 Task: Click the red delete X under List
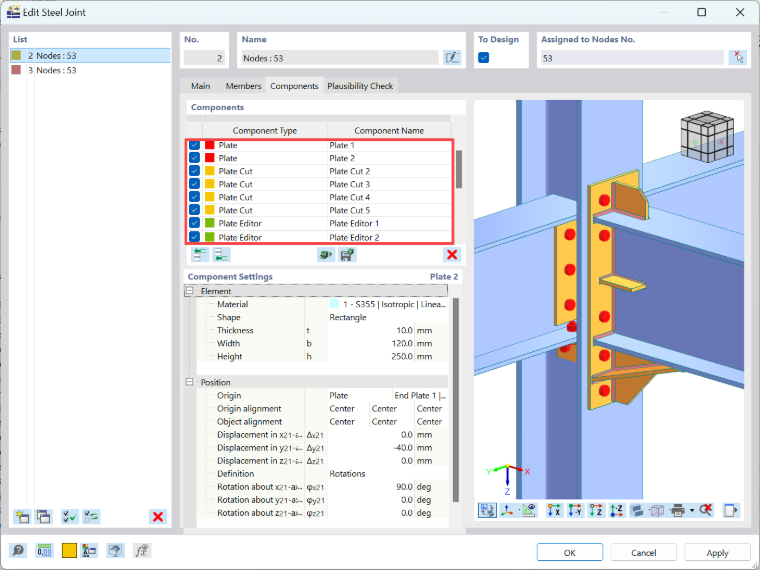(x=158, y=516)
